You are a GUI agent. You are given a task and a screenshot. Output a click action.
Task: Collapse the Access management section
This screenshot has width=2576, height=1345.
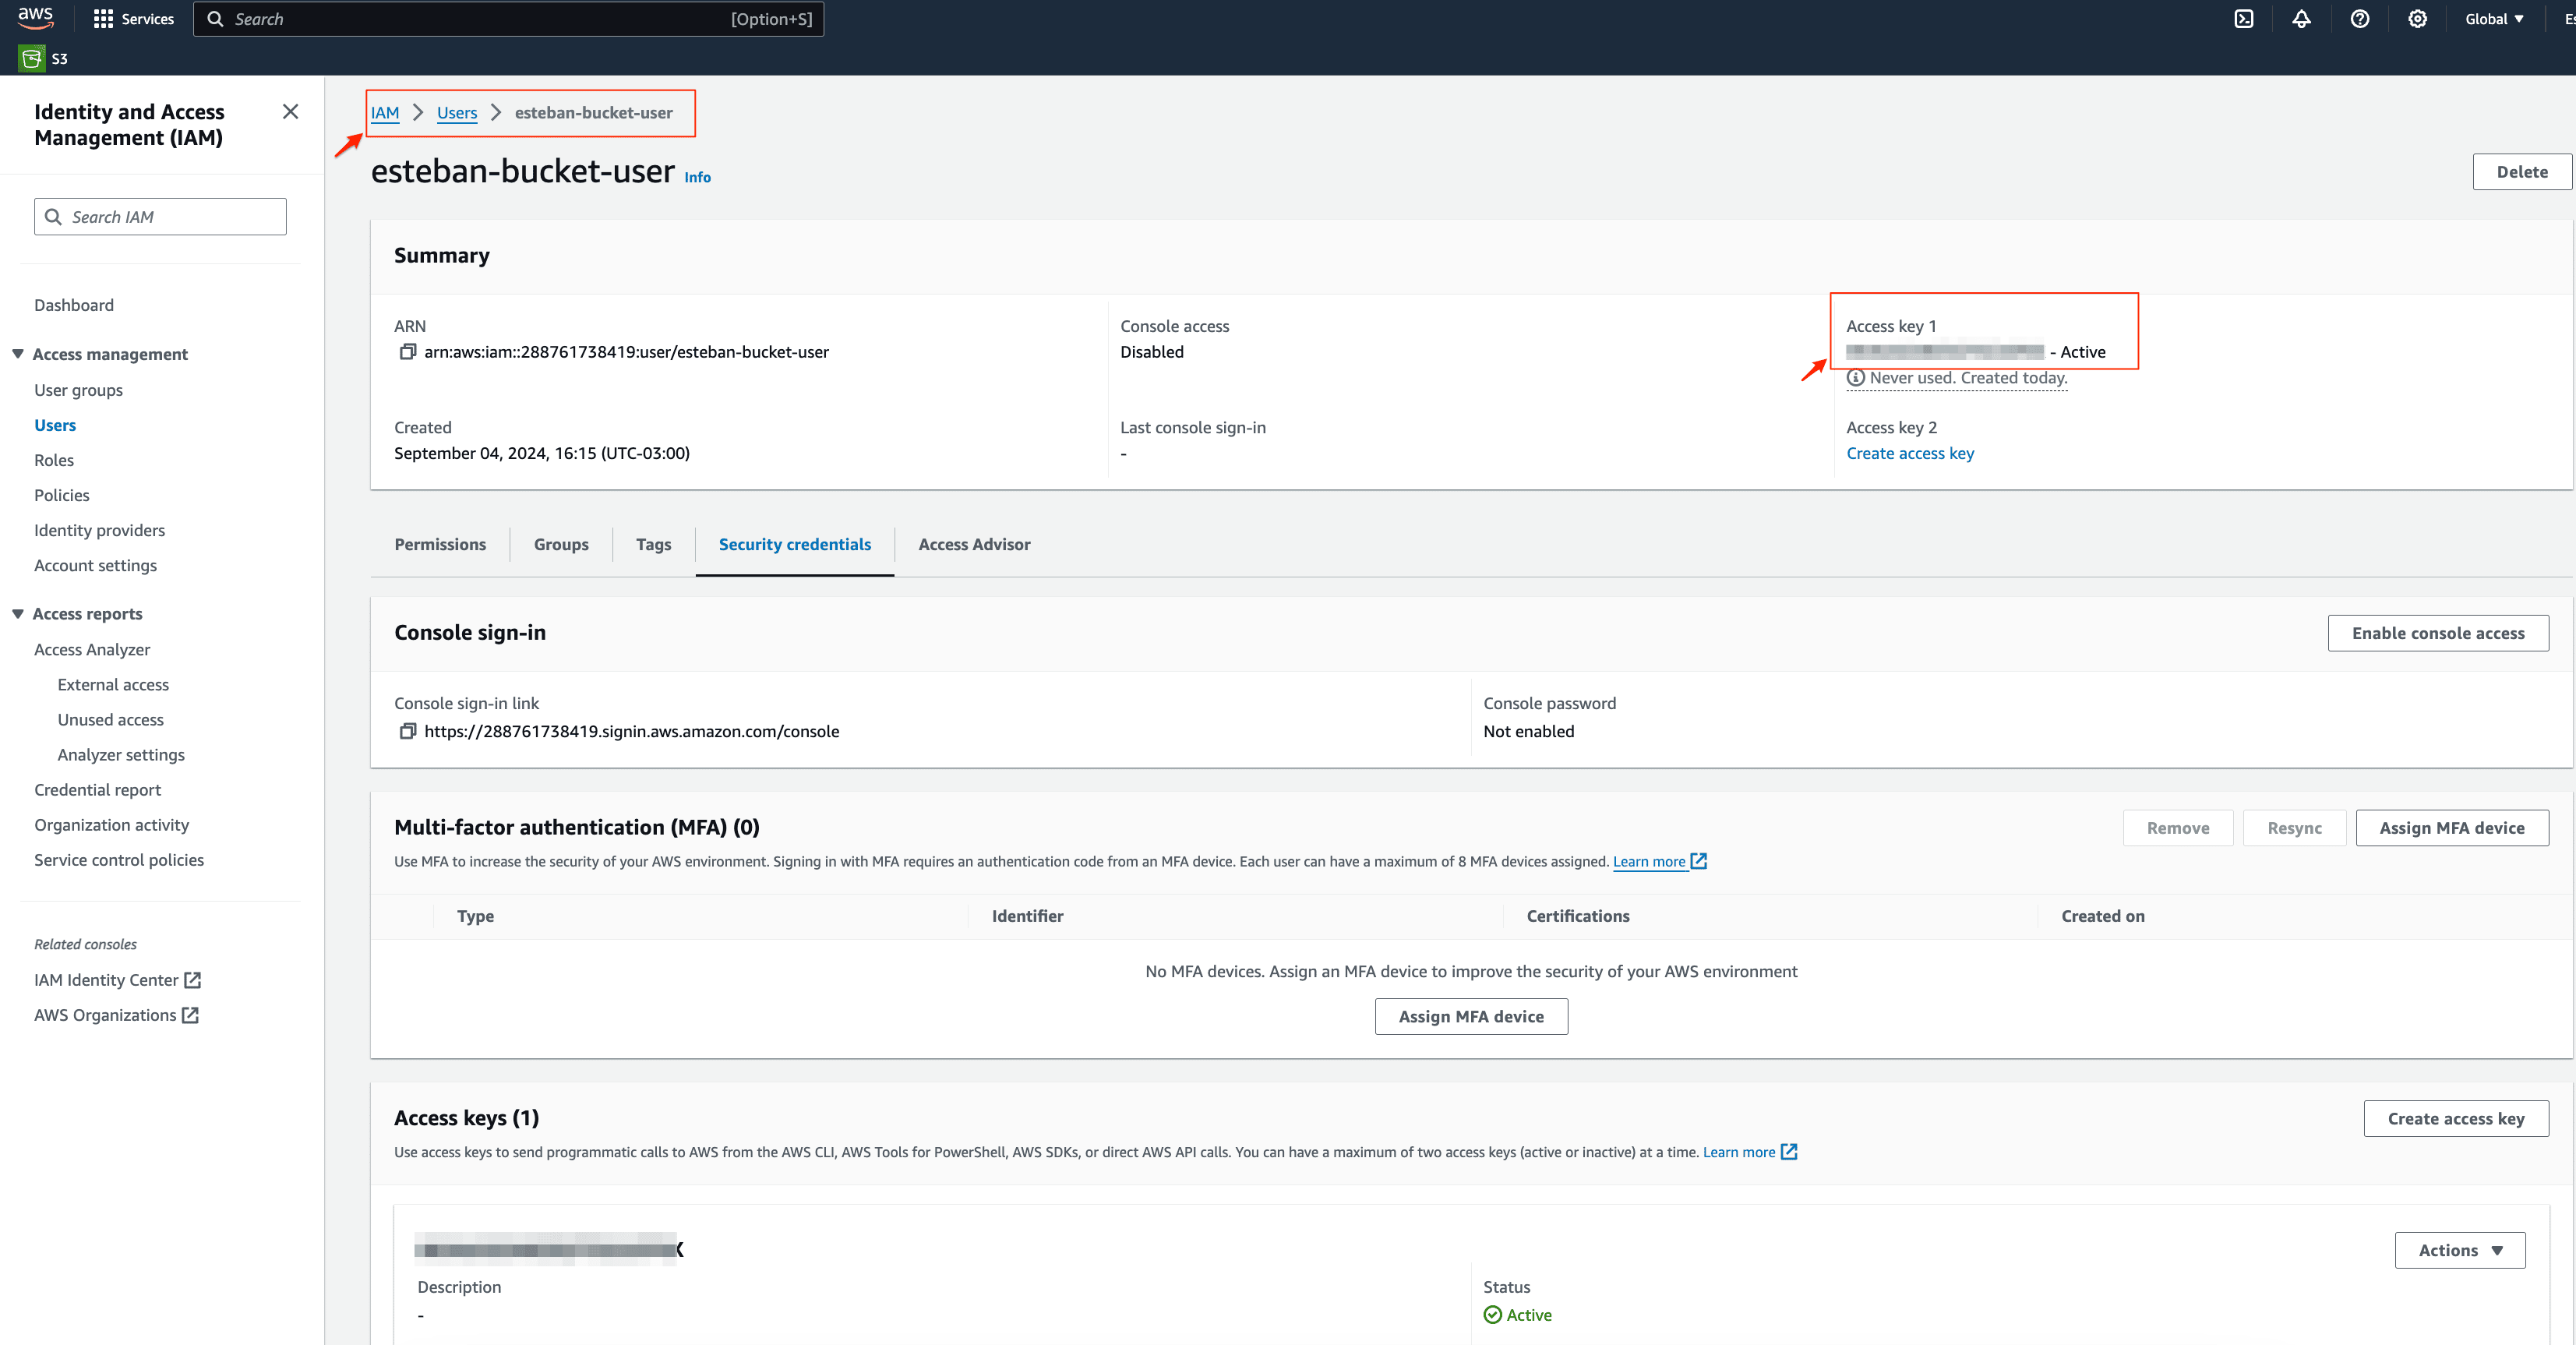18,354
